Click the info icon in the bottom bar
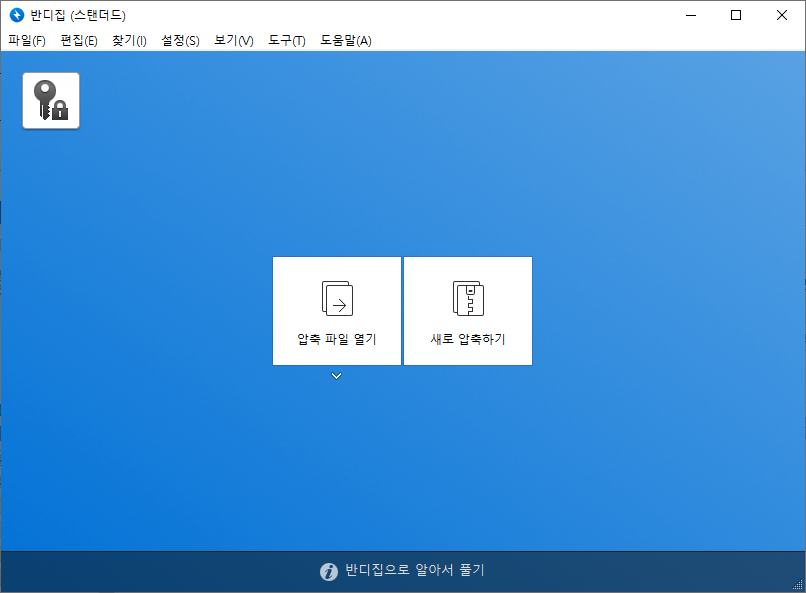 tap(329, 572)
